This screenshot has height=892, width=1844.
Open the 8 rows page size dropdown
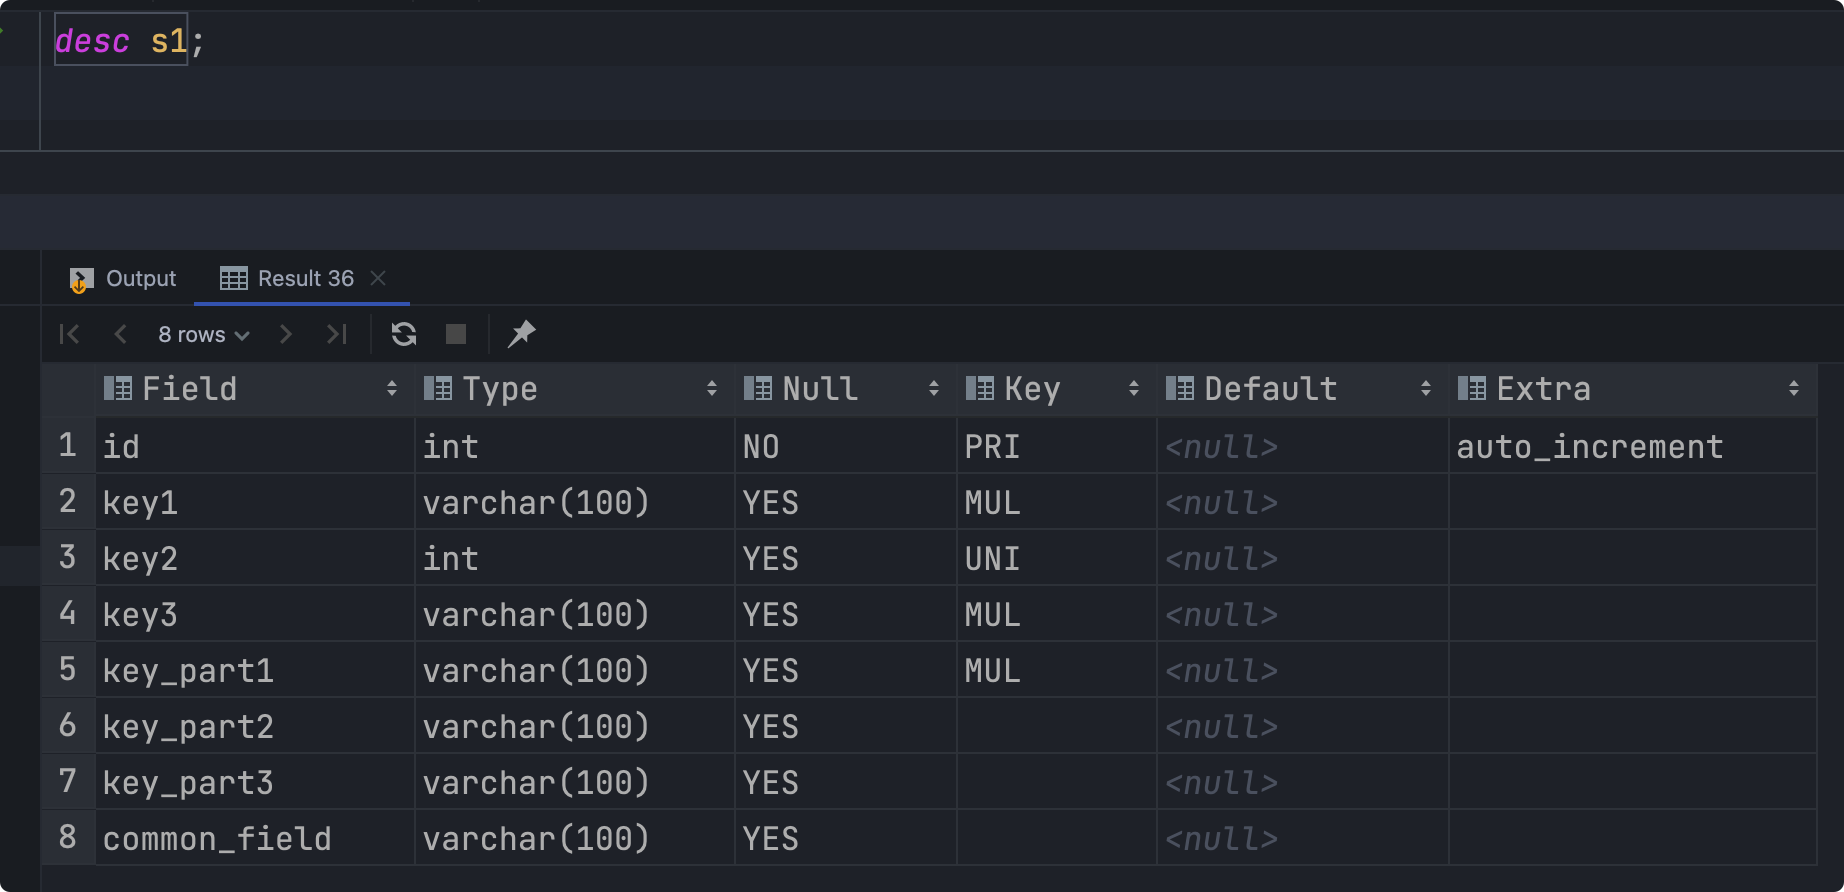pos(203,335)
